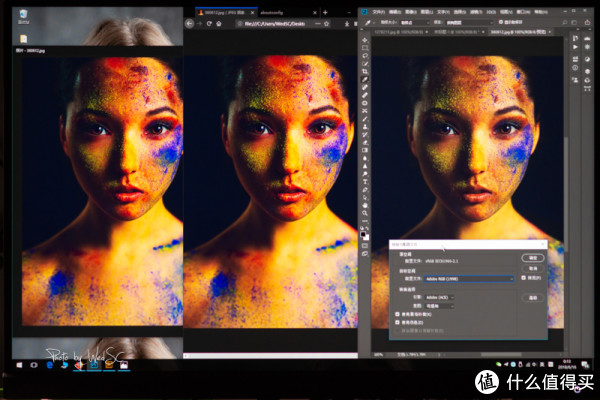Click Cancel (取消) in the dialog

(533, 268)
